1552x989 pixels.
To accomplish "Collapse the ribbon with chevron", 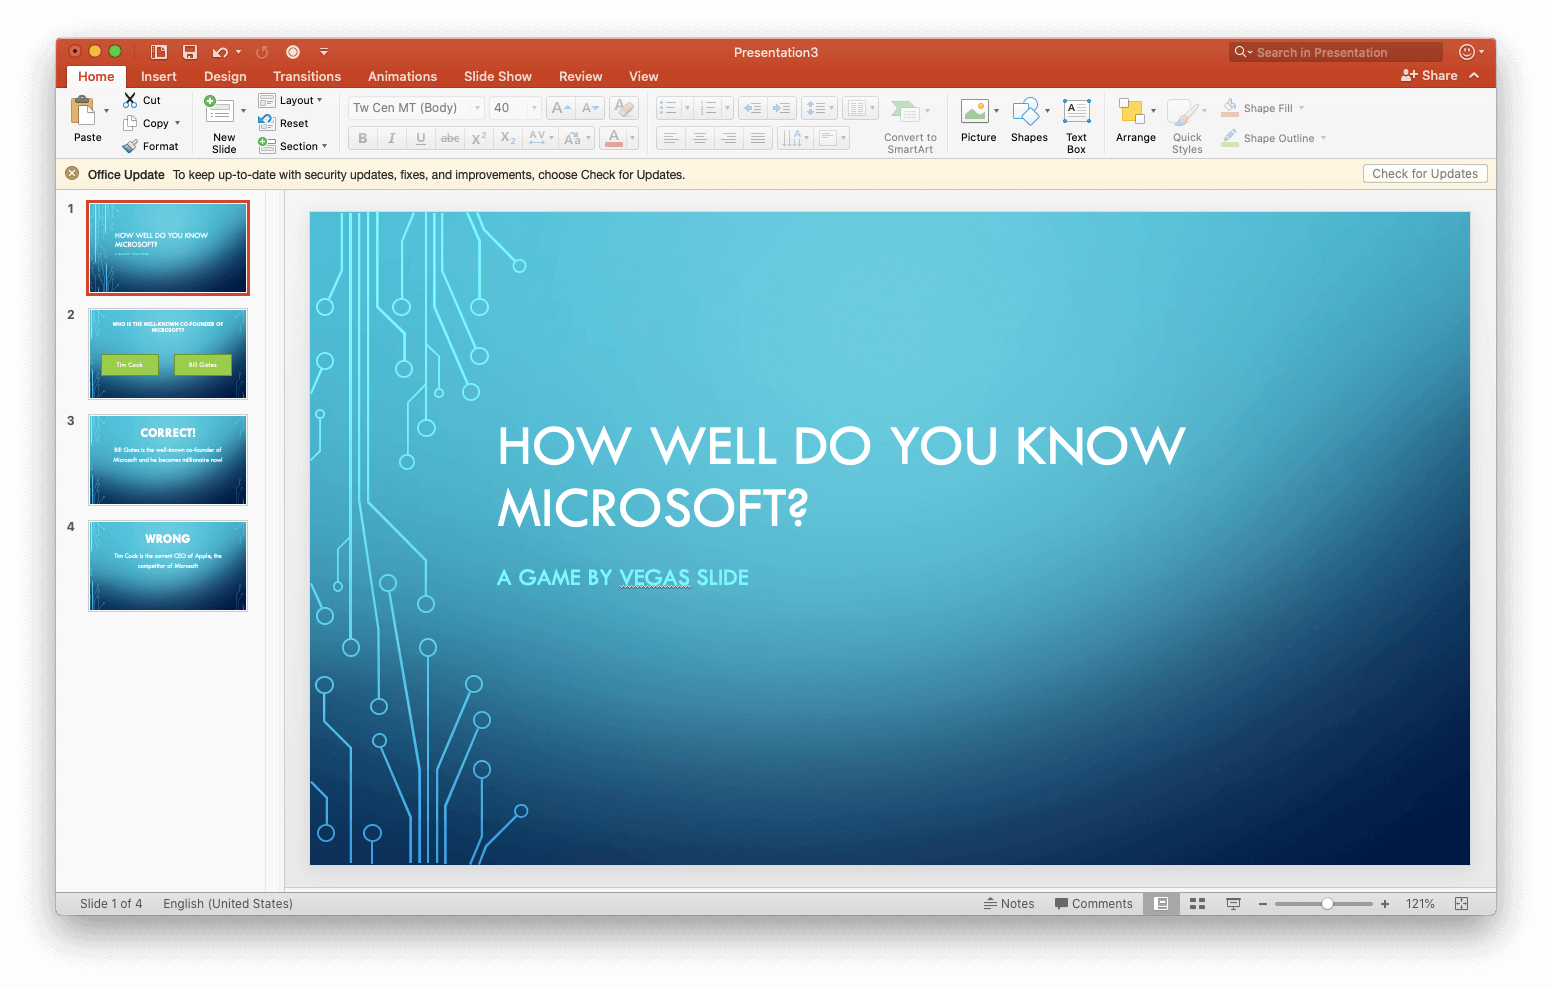I will tap(1474, 75).
